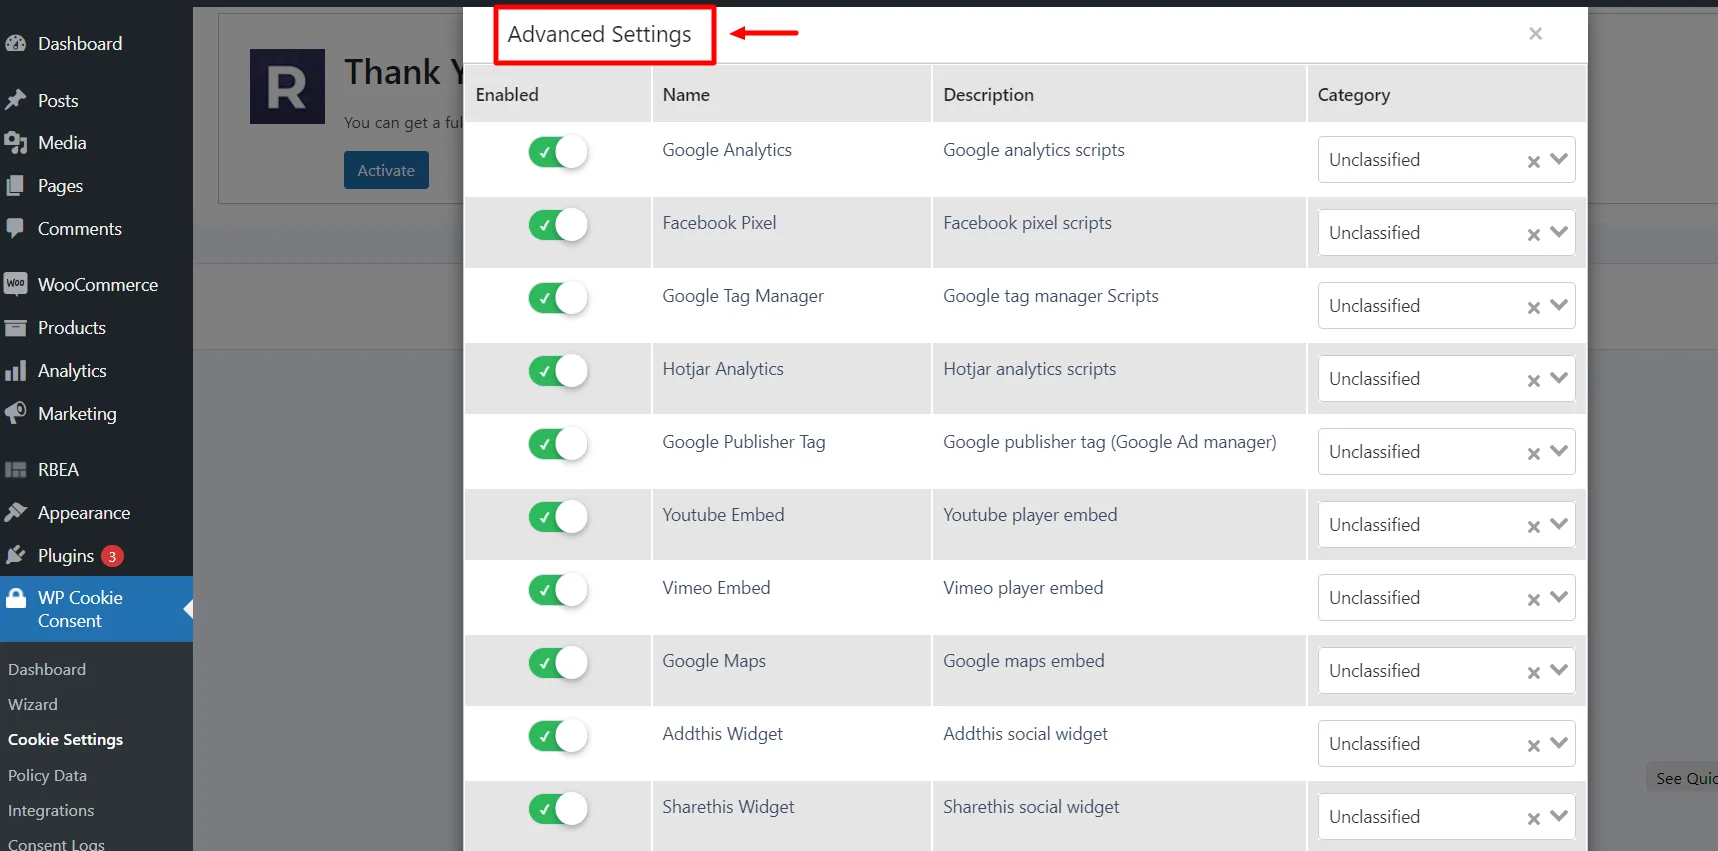
Task: Switch off the Sharethis Widget toggle
Action: pos(558,809)
